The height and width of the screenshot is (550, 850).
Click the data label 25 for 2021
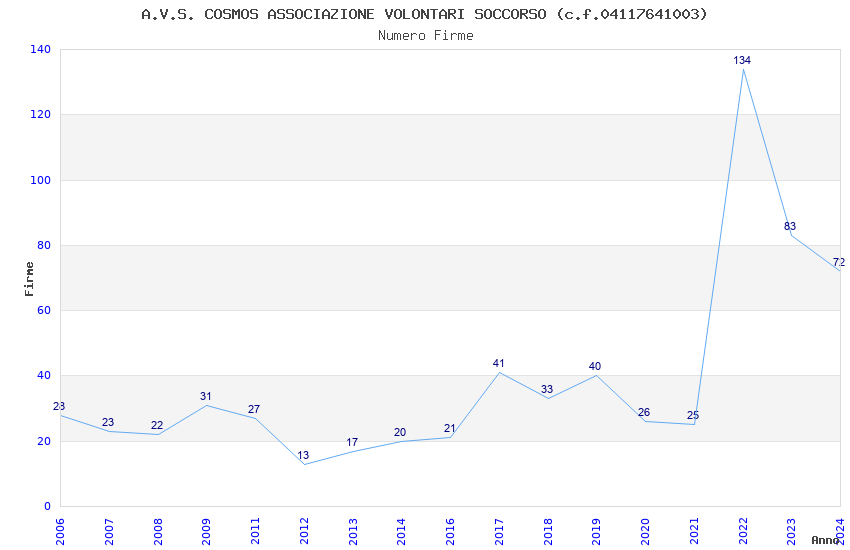point(693,416)
